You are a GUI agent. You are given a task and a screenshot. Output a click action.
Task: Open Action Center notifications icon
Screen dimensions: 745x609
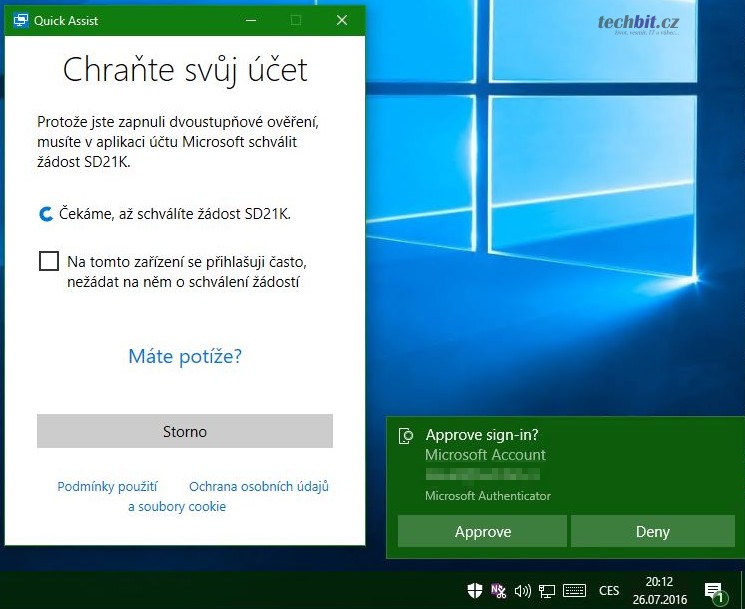click(x=714, y=590)
